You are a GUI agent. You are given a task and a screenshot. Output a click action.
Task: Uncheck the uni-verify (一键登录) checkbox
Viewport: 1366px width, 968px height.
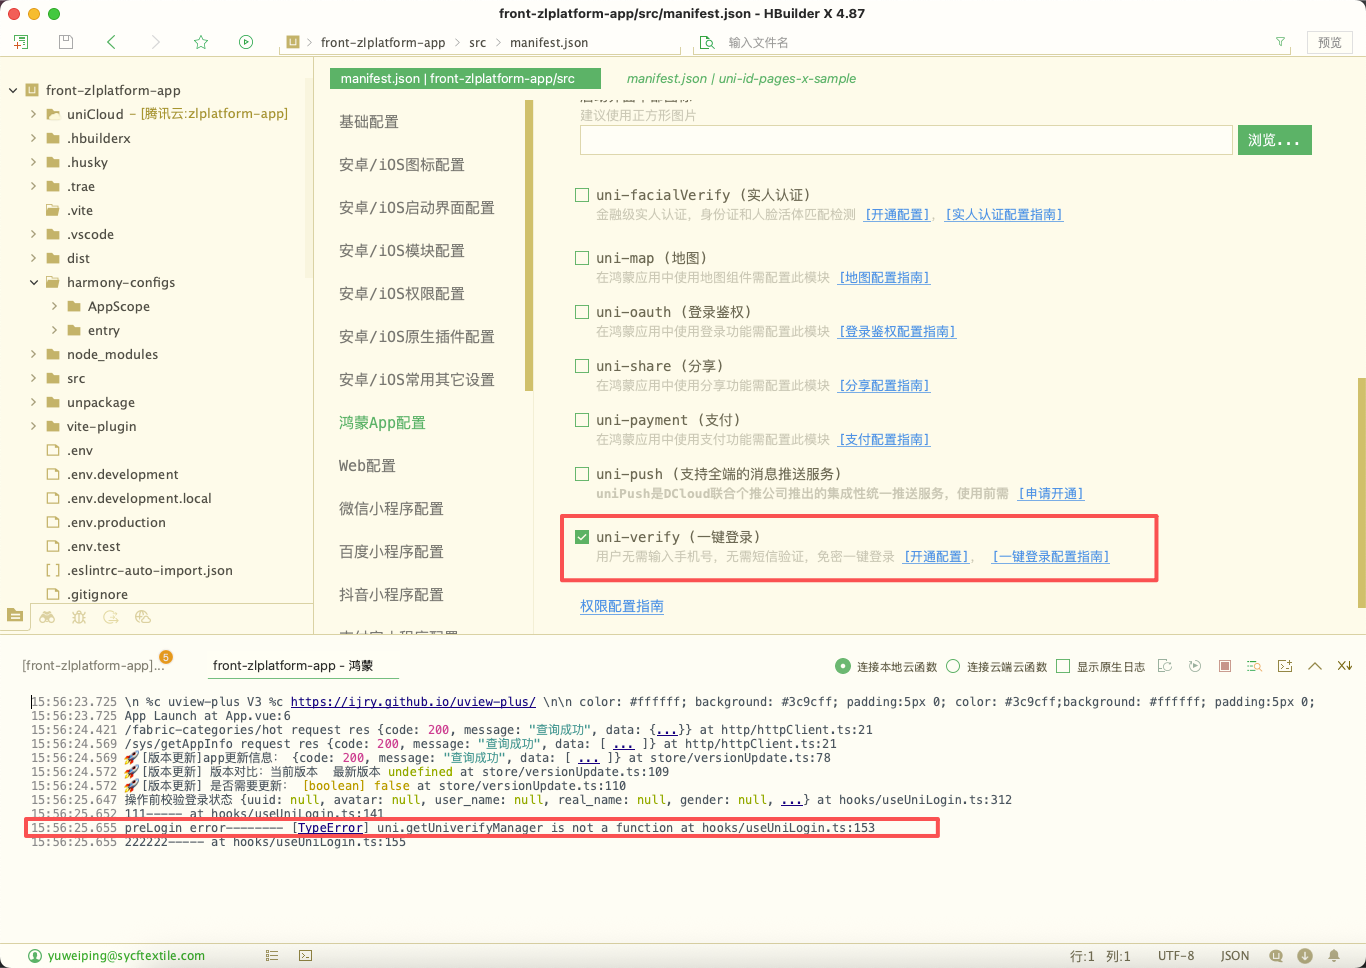(582, 537)
